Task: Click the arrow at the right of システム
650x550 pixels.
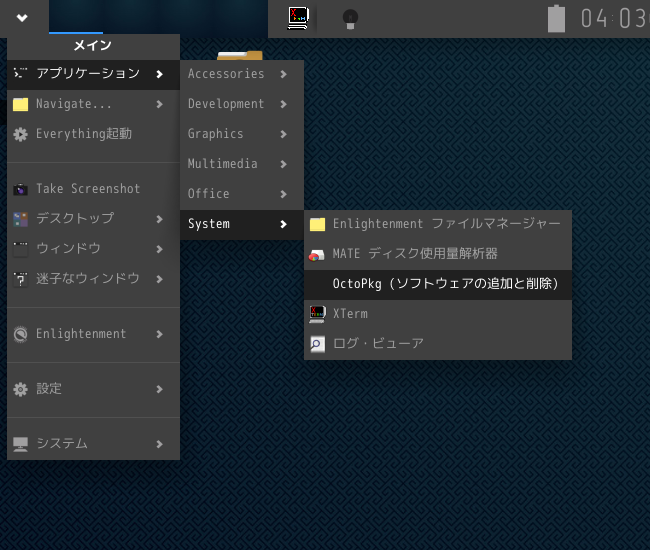Action: click(160, 444)
